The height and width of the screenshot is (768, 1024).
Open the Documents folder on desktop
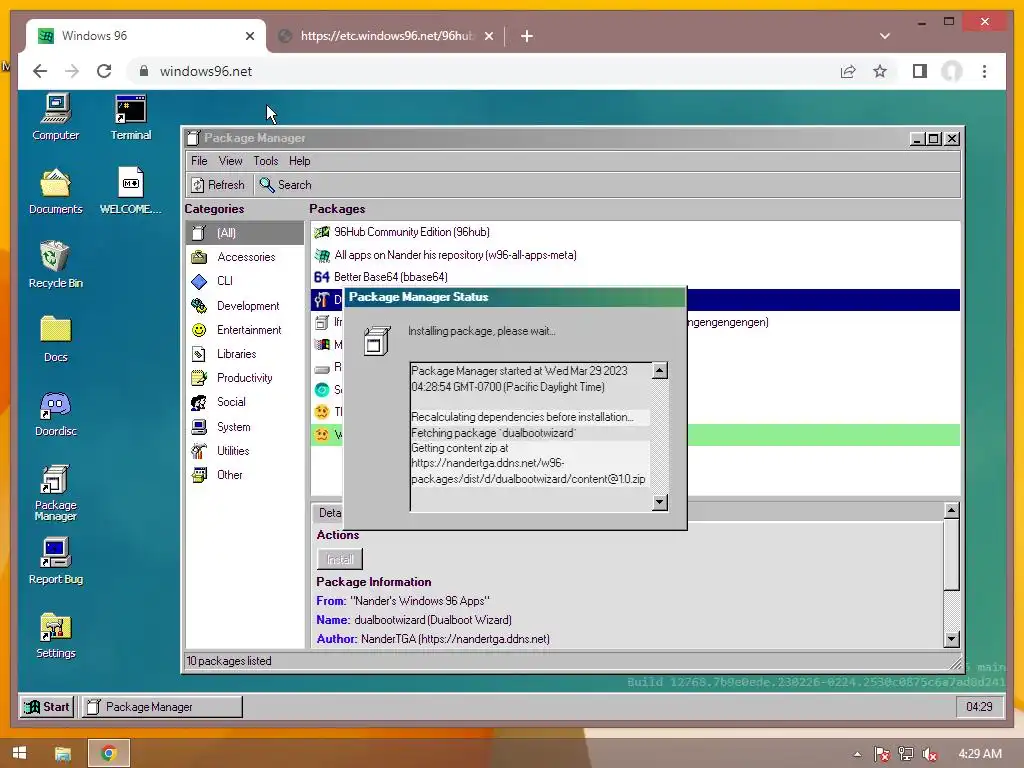click(x=56, y=191)
